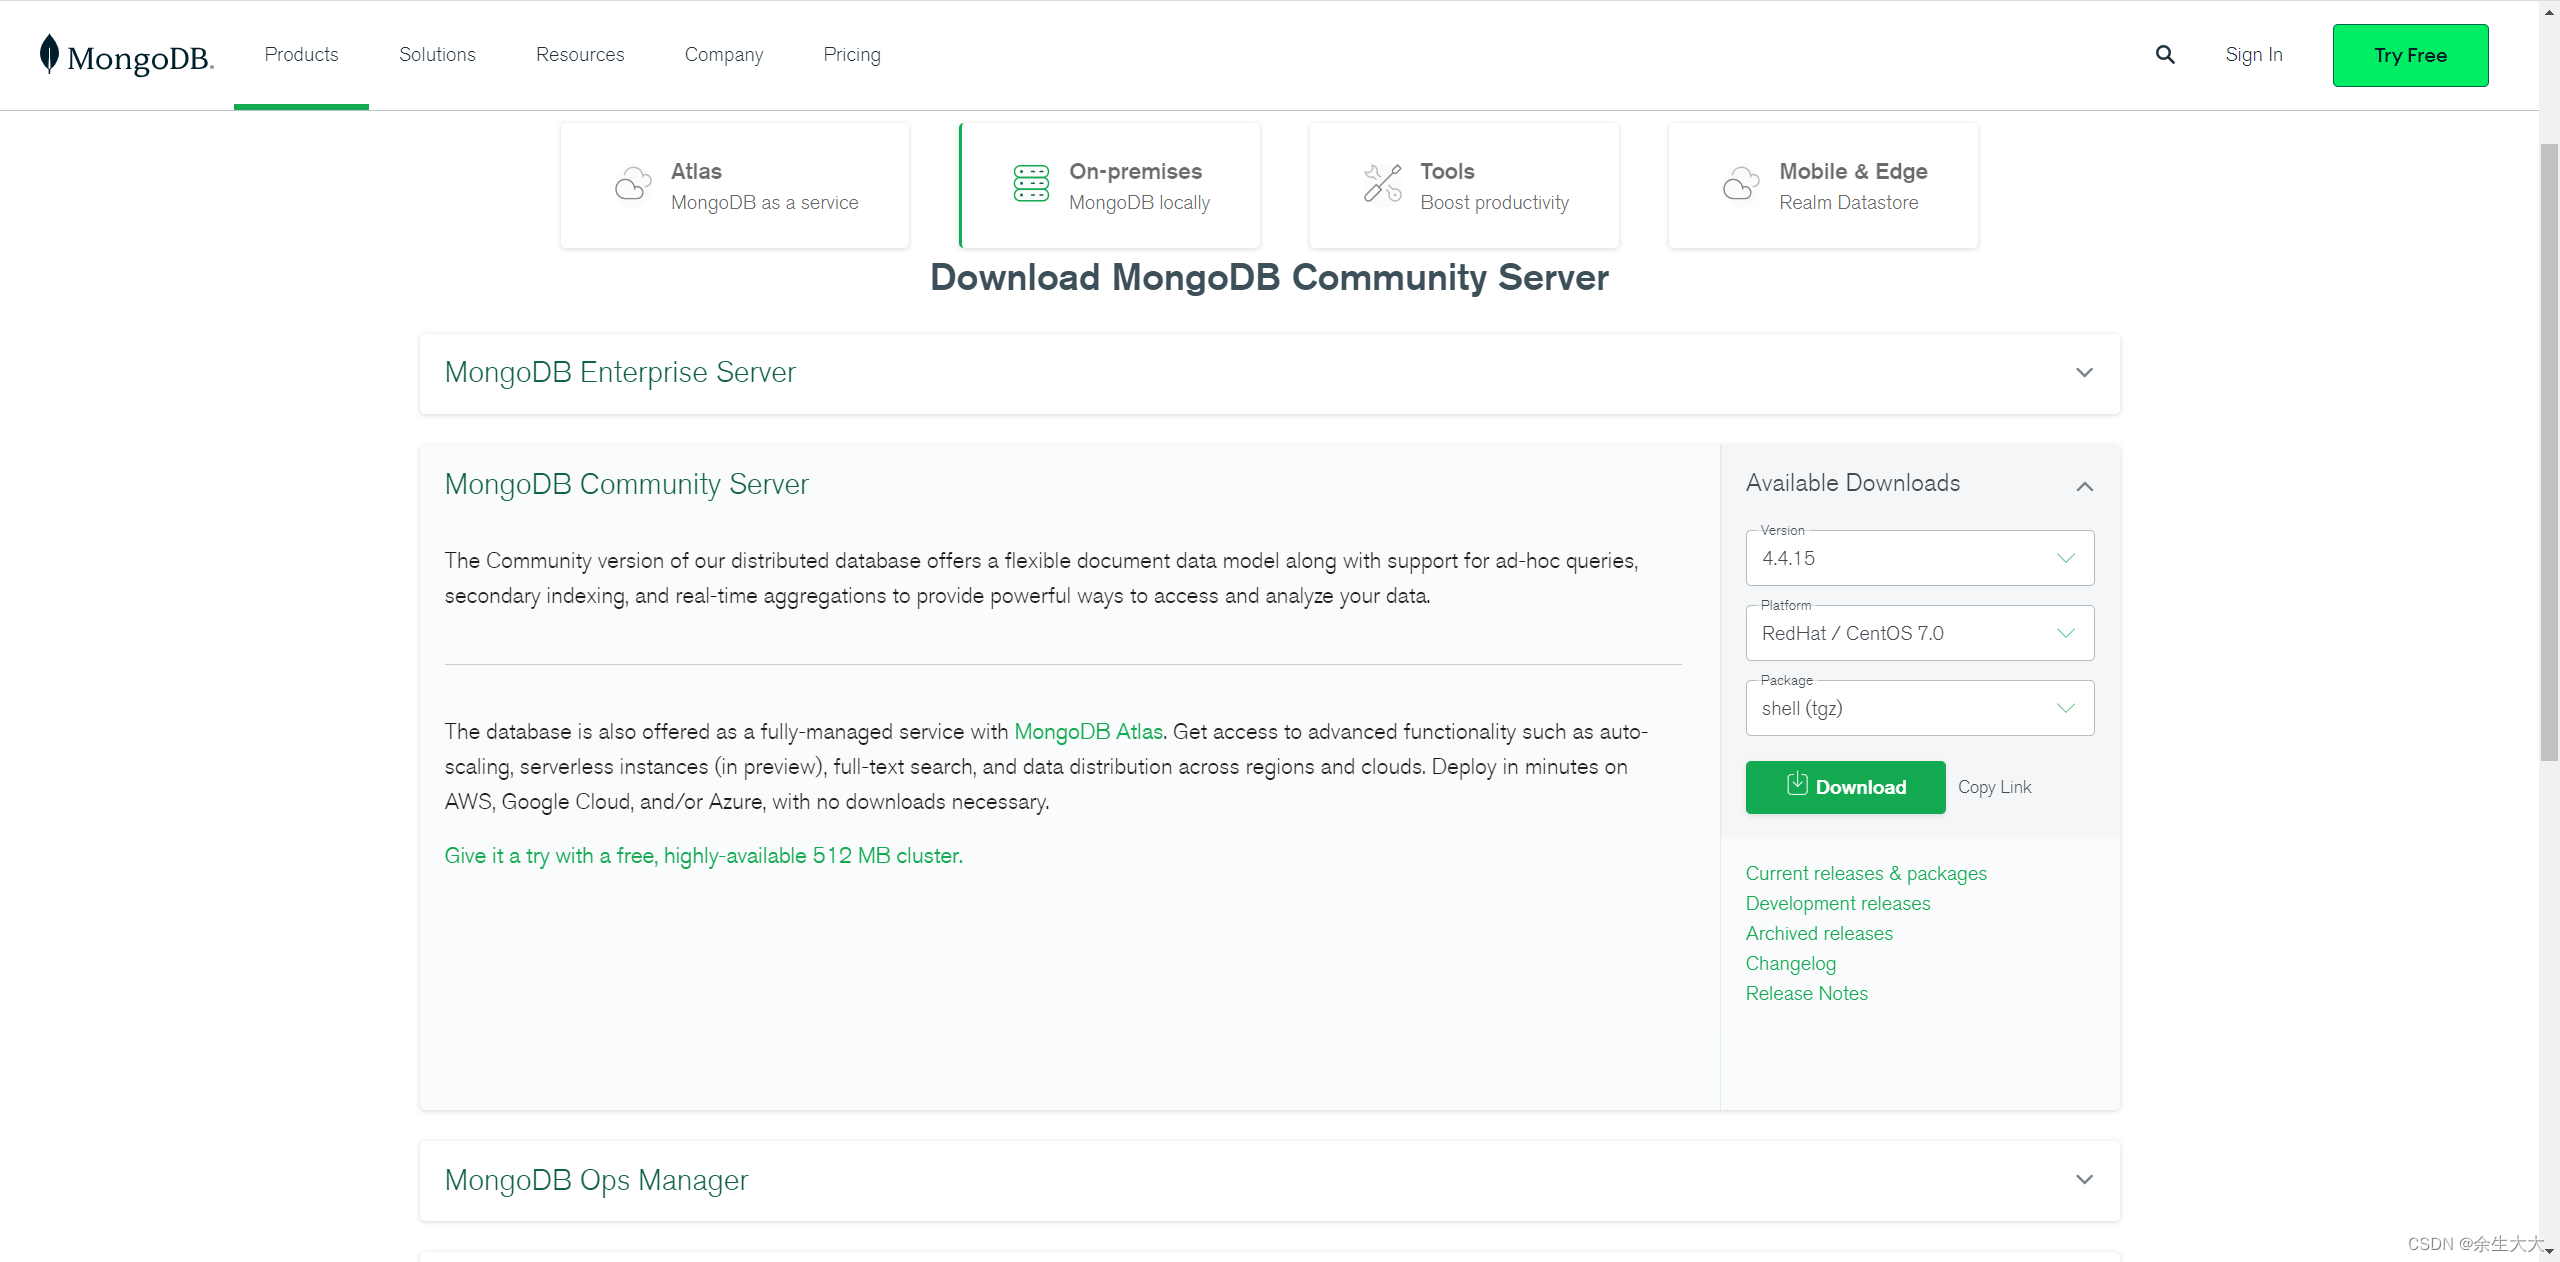
Task: Click the download icon inside Download button
Action: (1797, 785)
